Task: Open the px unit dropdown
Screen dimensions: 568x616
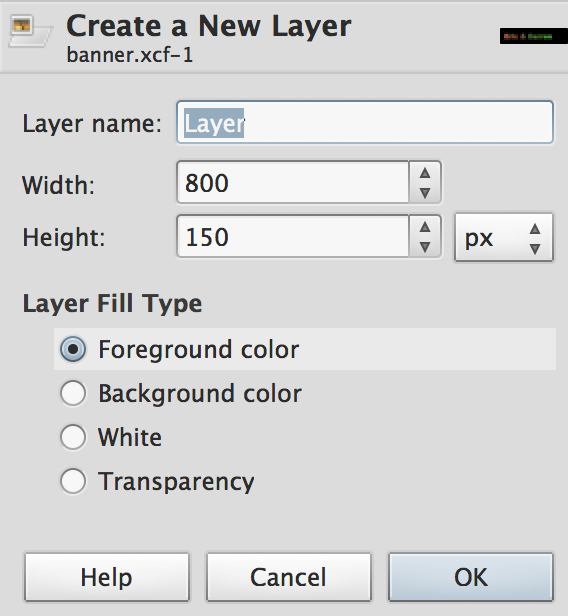Action: pos(504,238)
